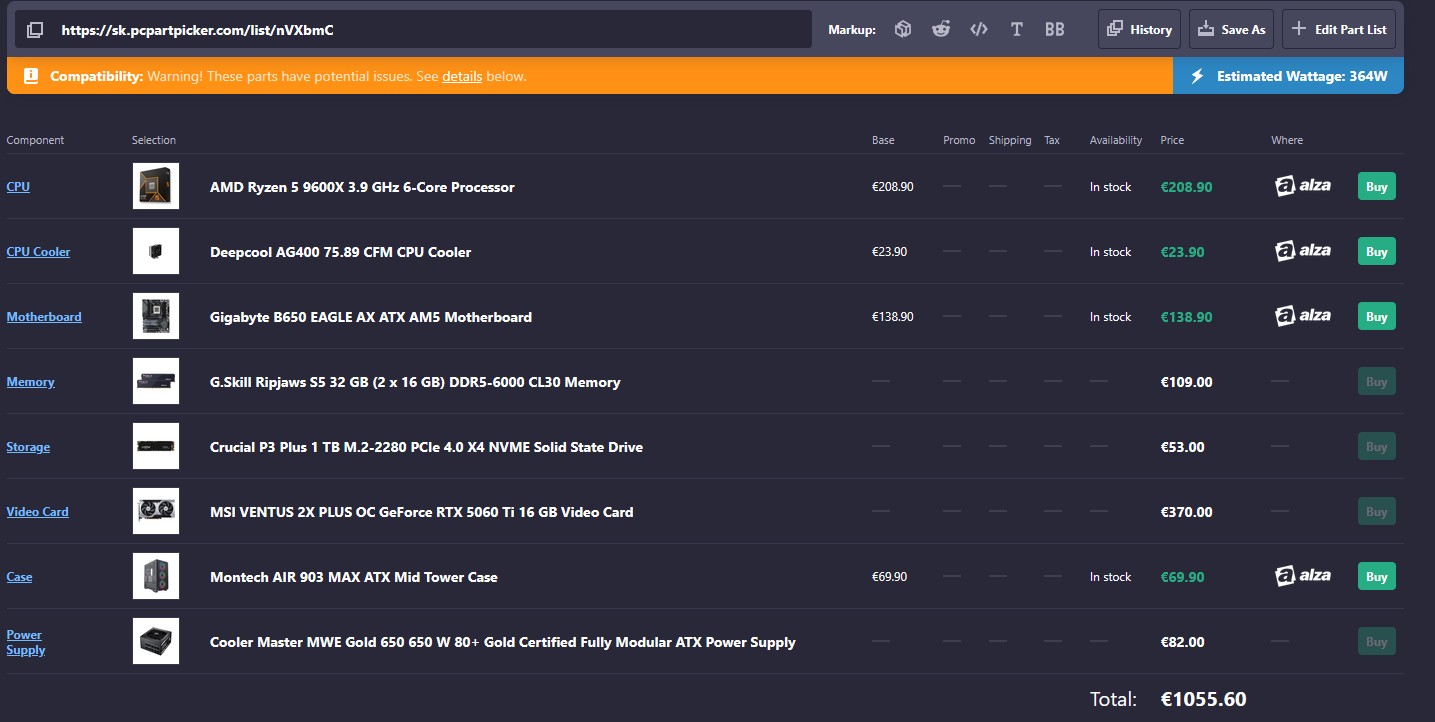Open Montech AIR 903 MAX case product name
The image size is (1435, 722).
coord(354,577)
